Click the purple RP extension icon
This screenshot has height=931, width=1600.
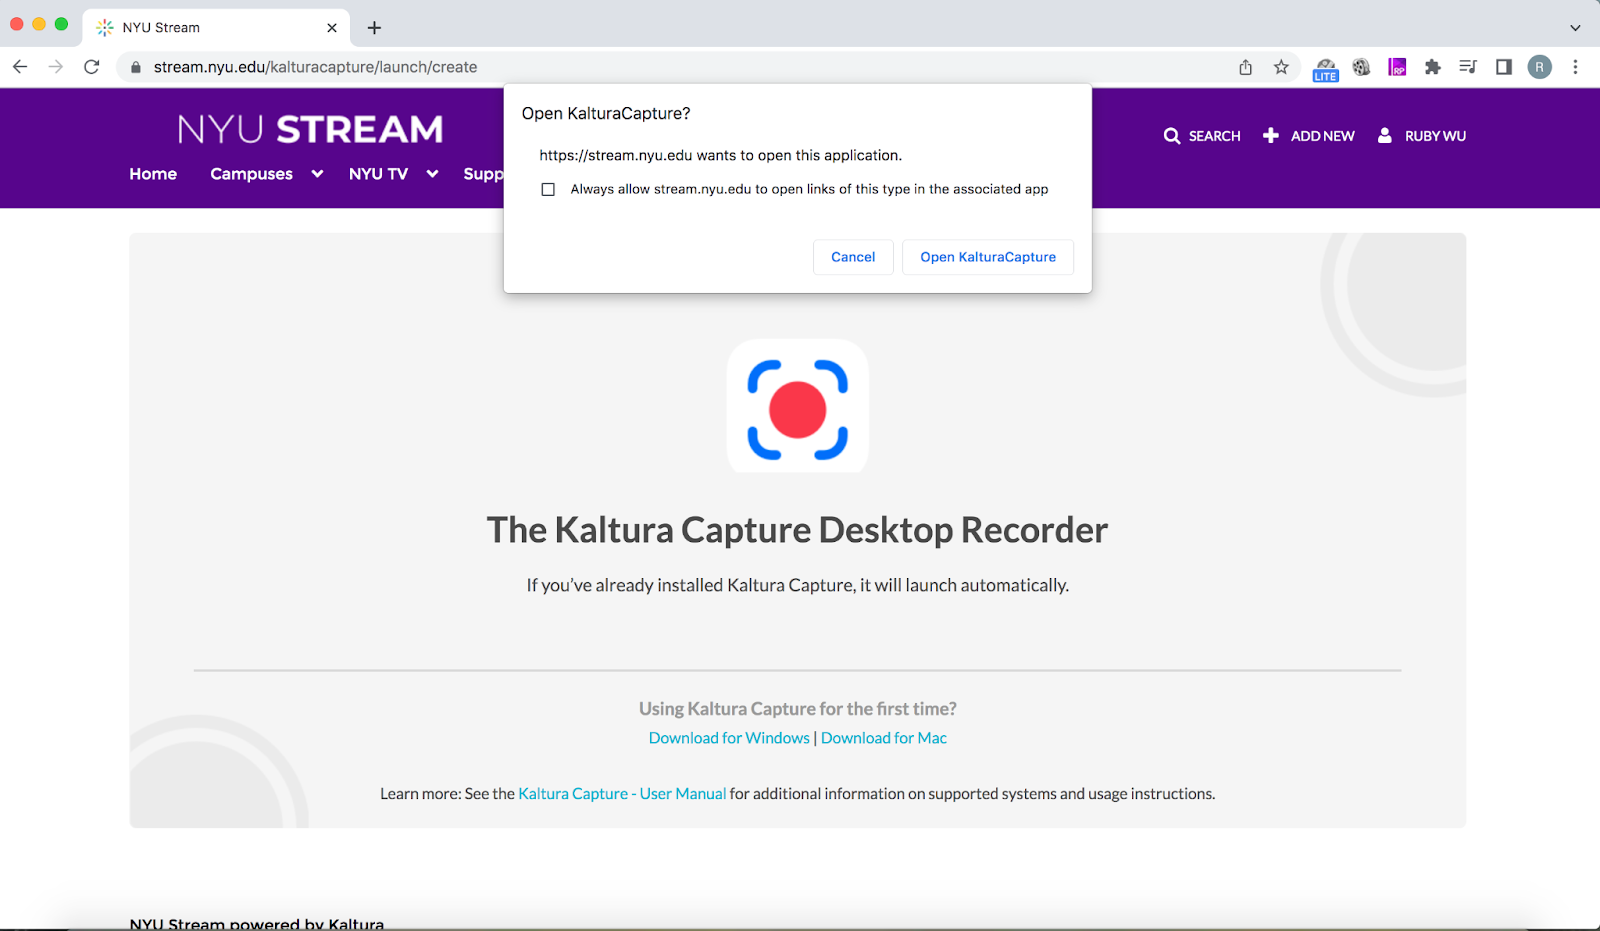pyautogui.click(x=1397, y=67)
